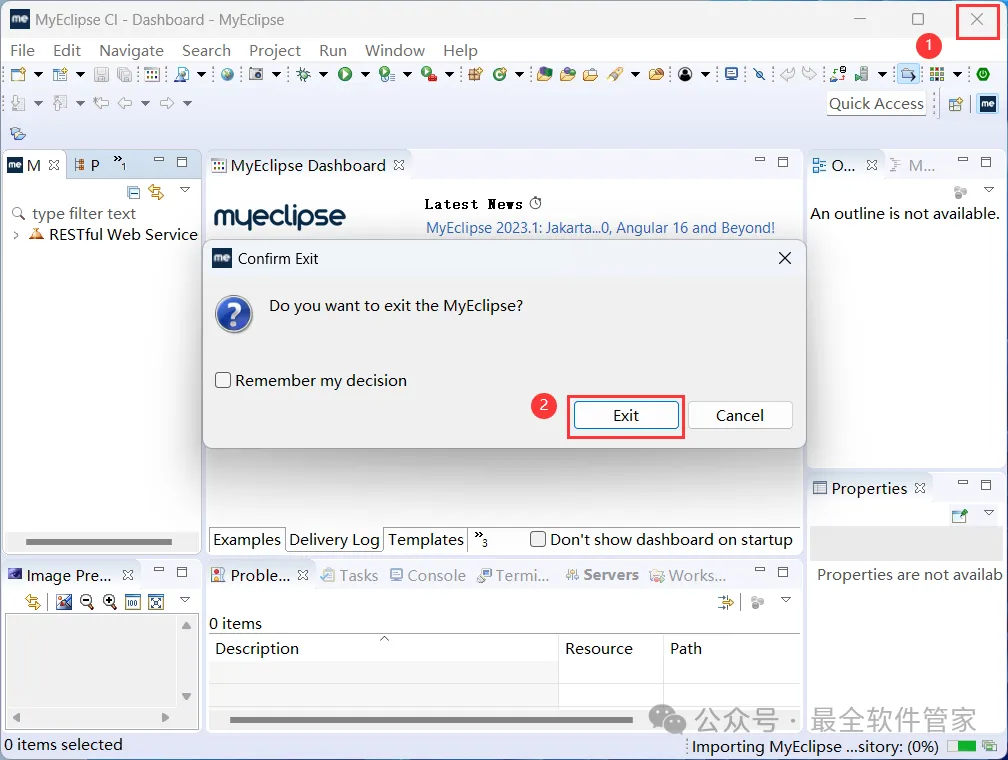
Task: Open the File menu
Action: (22, 50)
